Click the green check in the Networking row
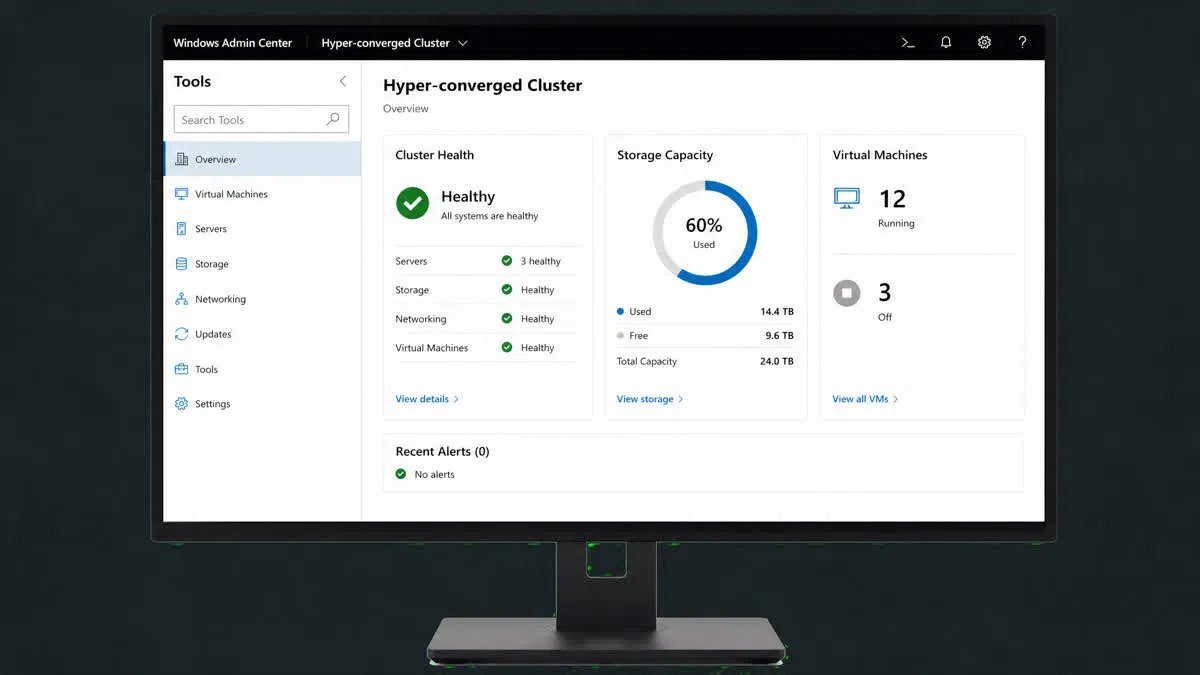 pos(507,319)
